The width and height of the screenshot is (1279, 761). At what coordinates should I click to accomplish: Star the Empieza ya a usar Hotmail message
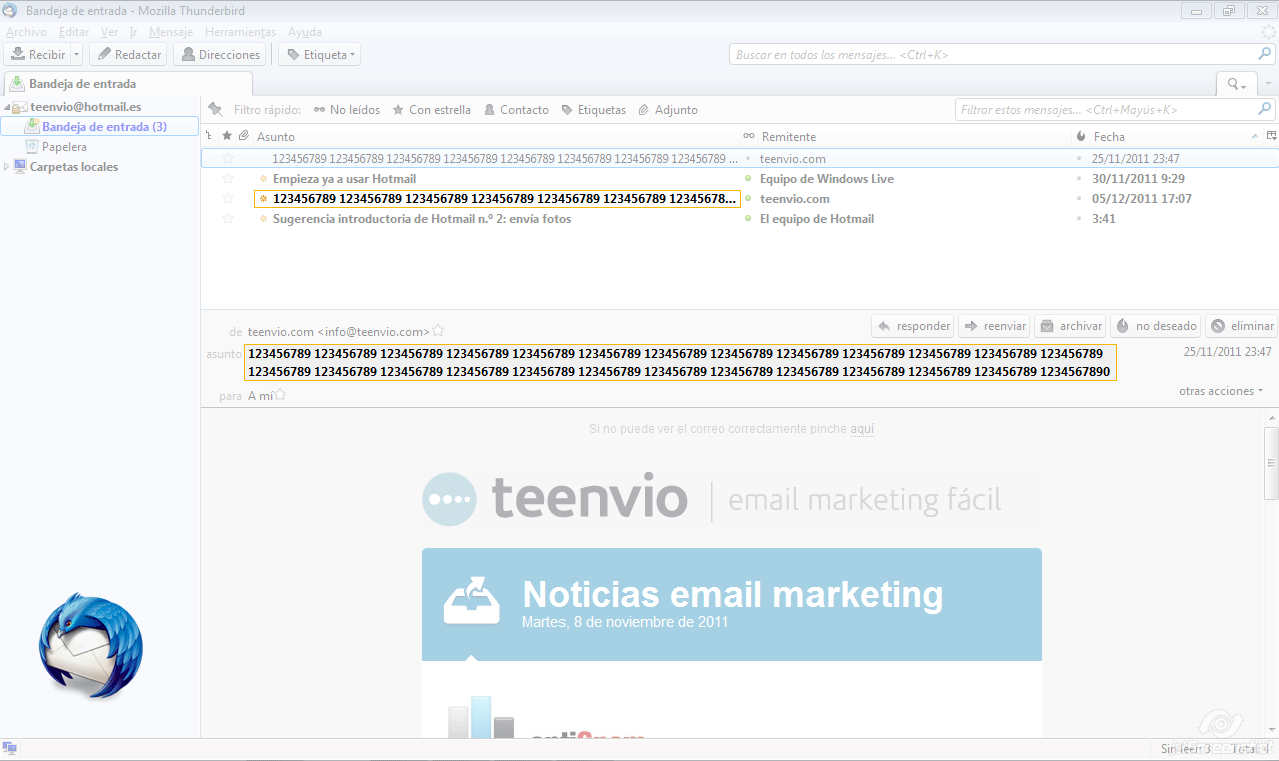pos(227,178)
